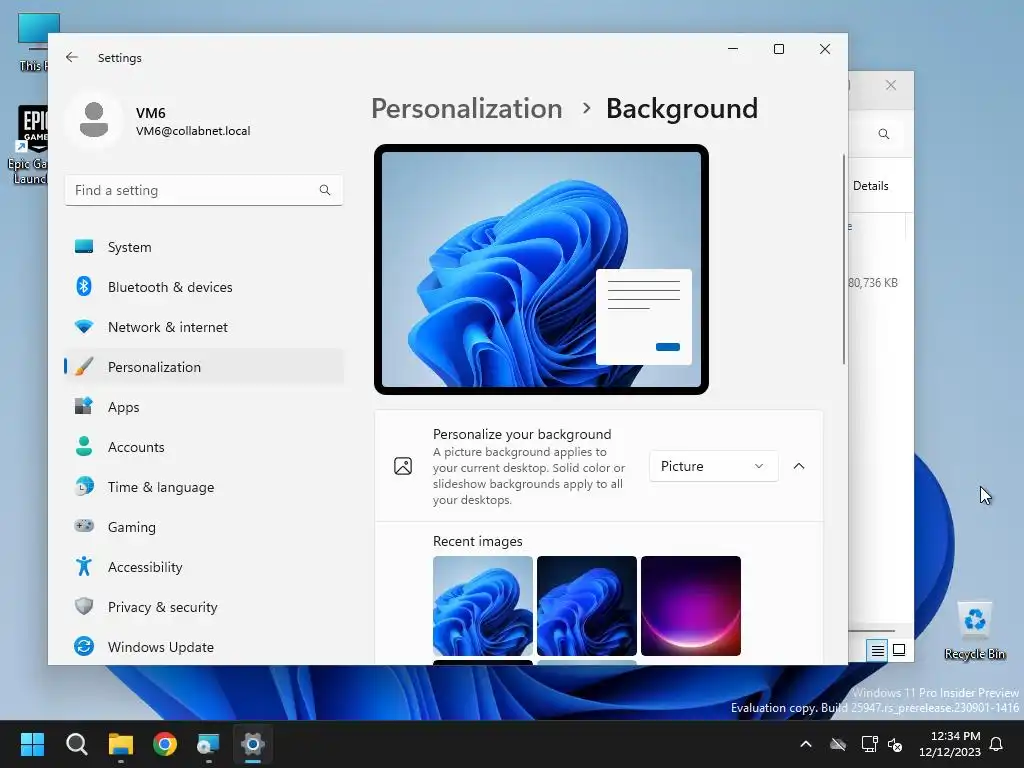Click the desktop background preview image

(x=541, y=269)
